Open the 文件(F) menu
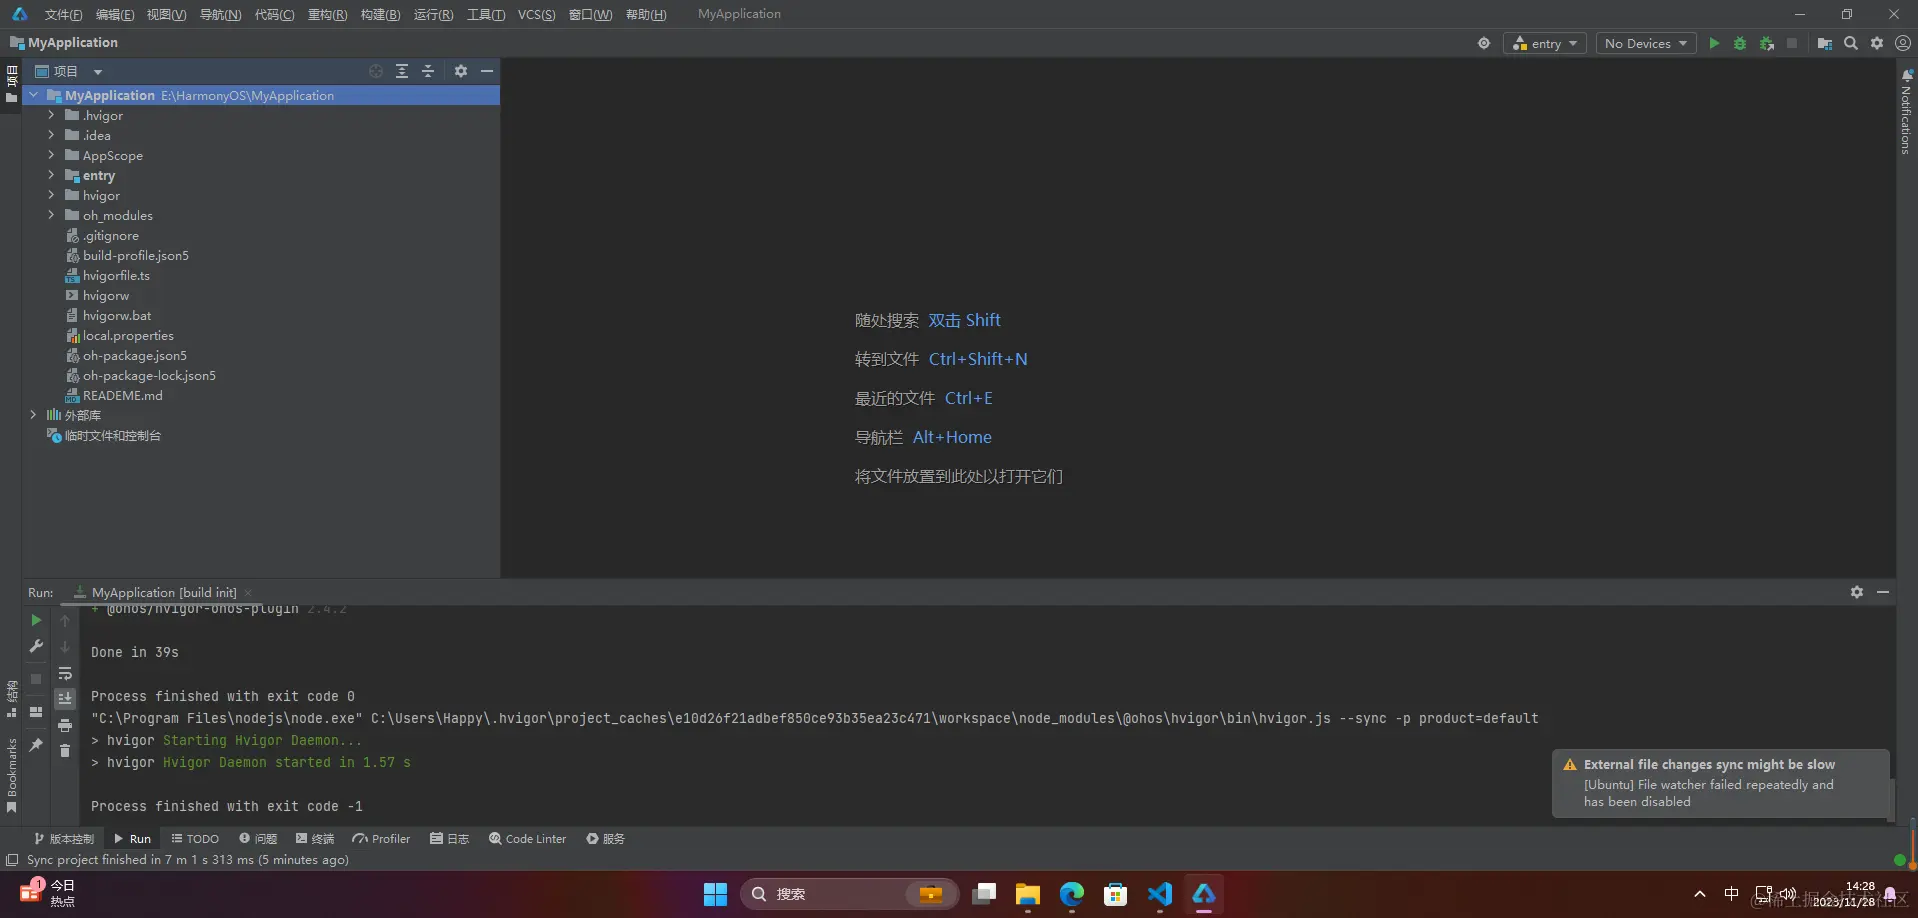 [x=63, y=14]
